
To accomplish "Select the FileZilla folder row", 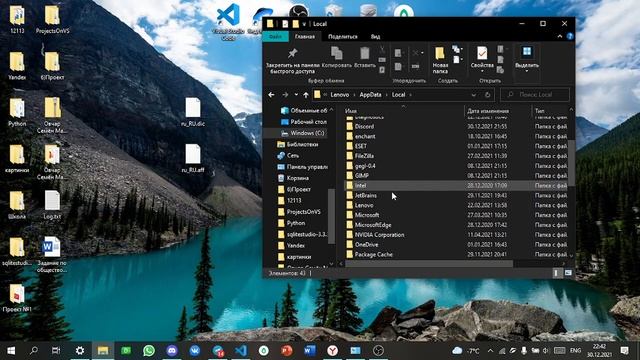I will tap(456, 156).
